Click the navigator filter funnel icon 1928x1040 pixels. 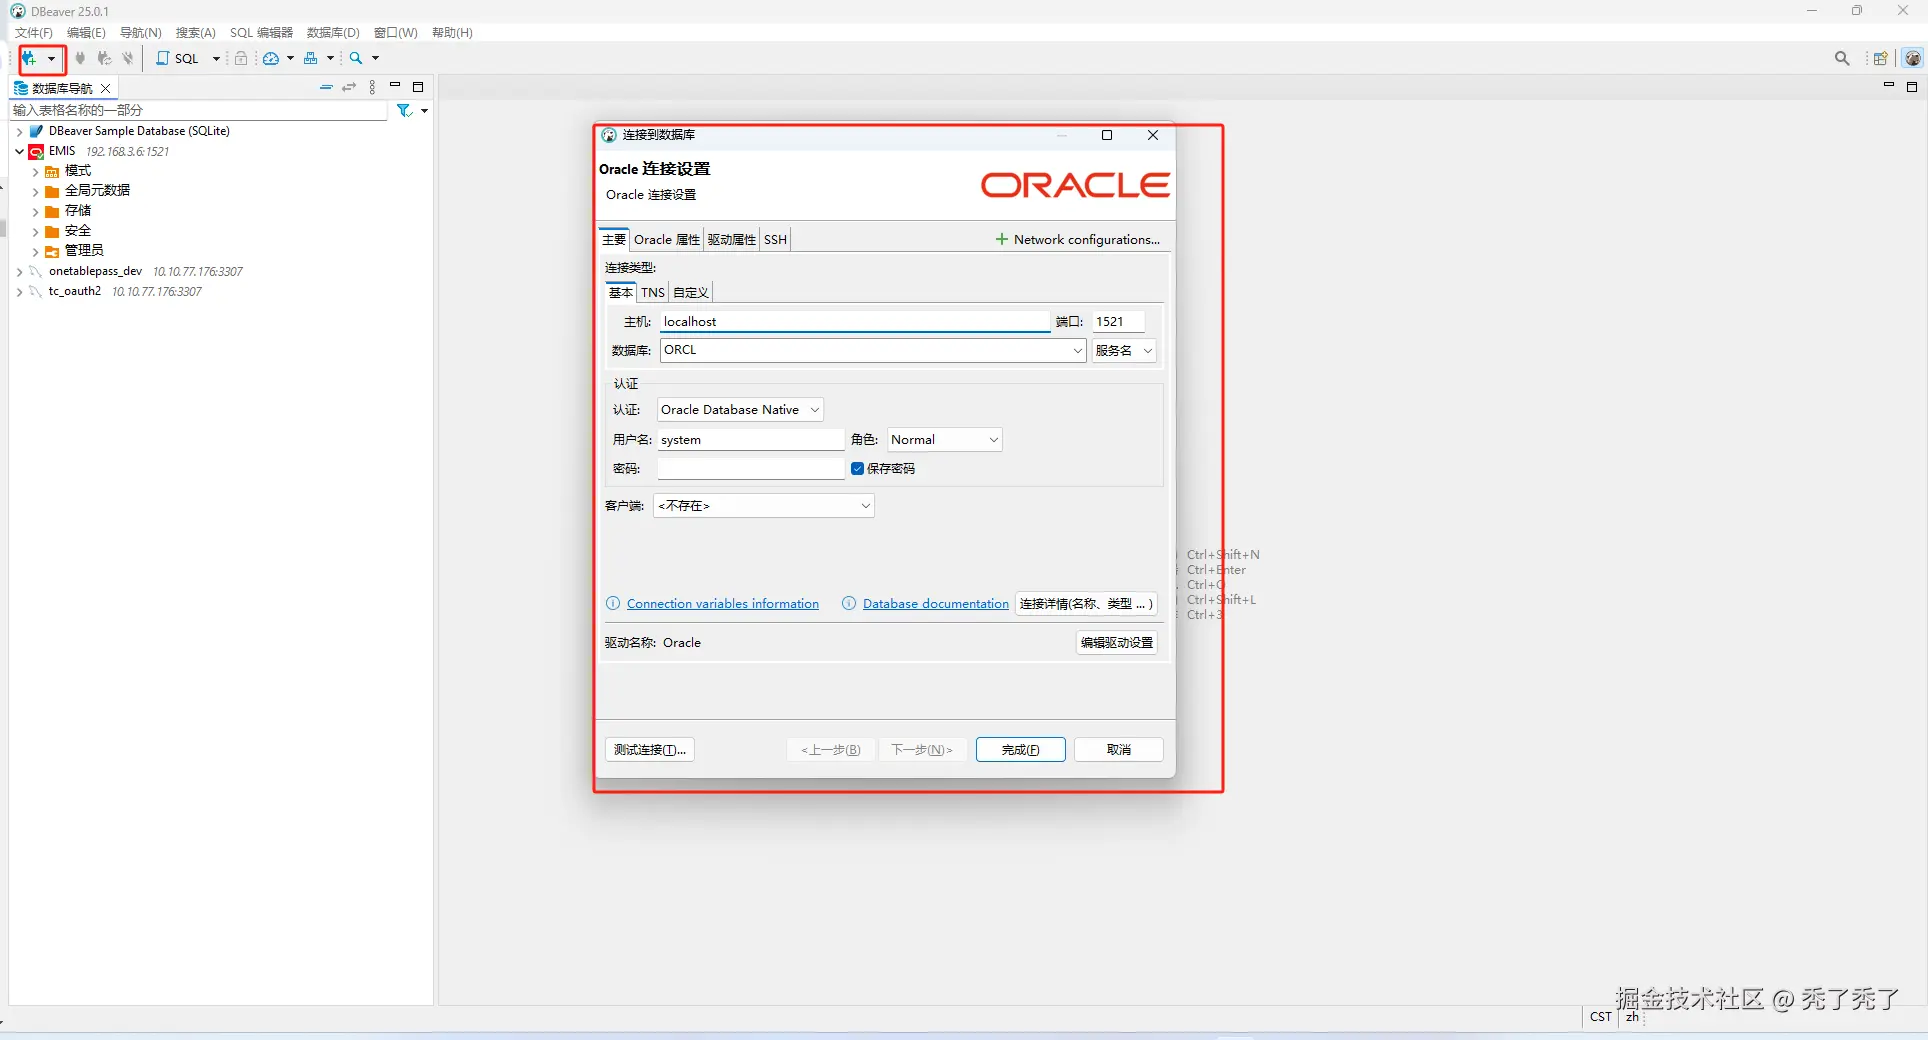404,111
